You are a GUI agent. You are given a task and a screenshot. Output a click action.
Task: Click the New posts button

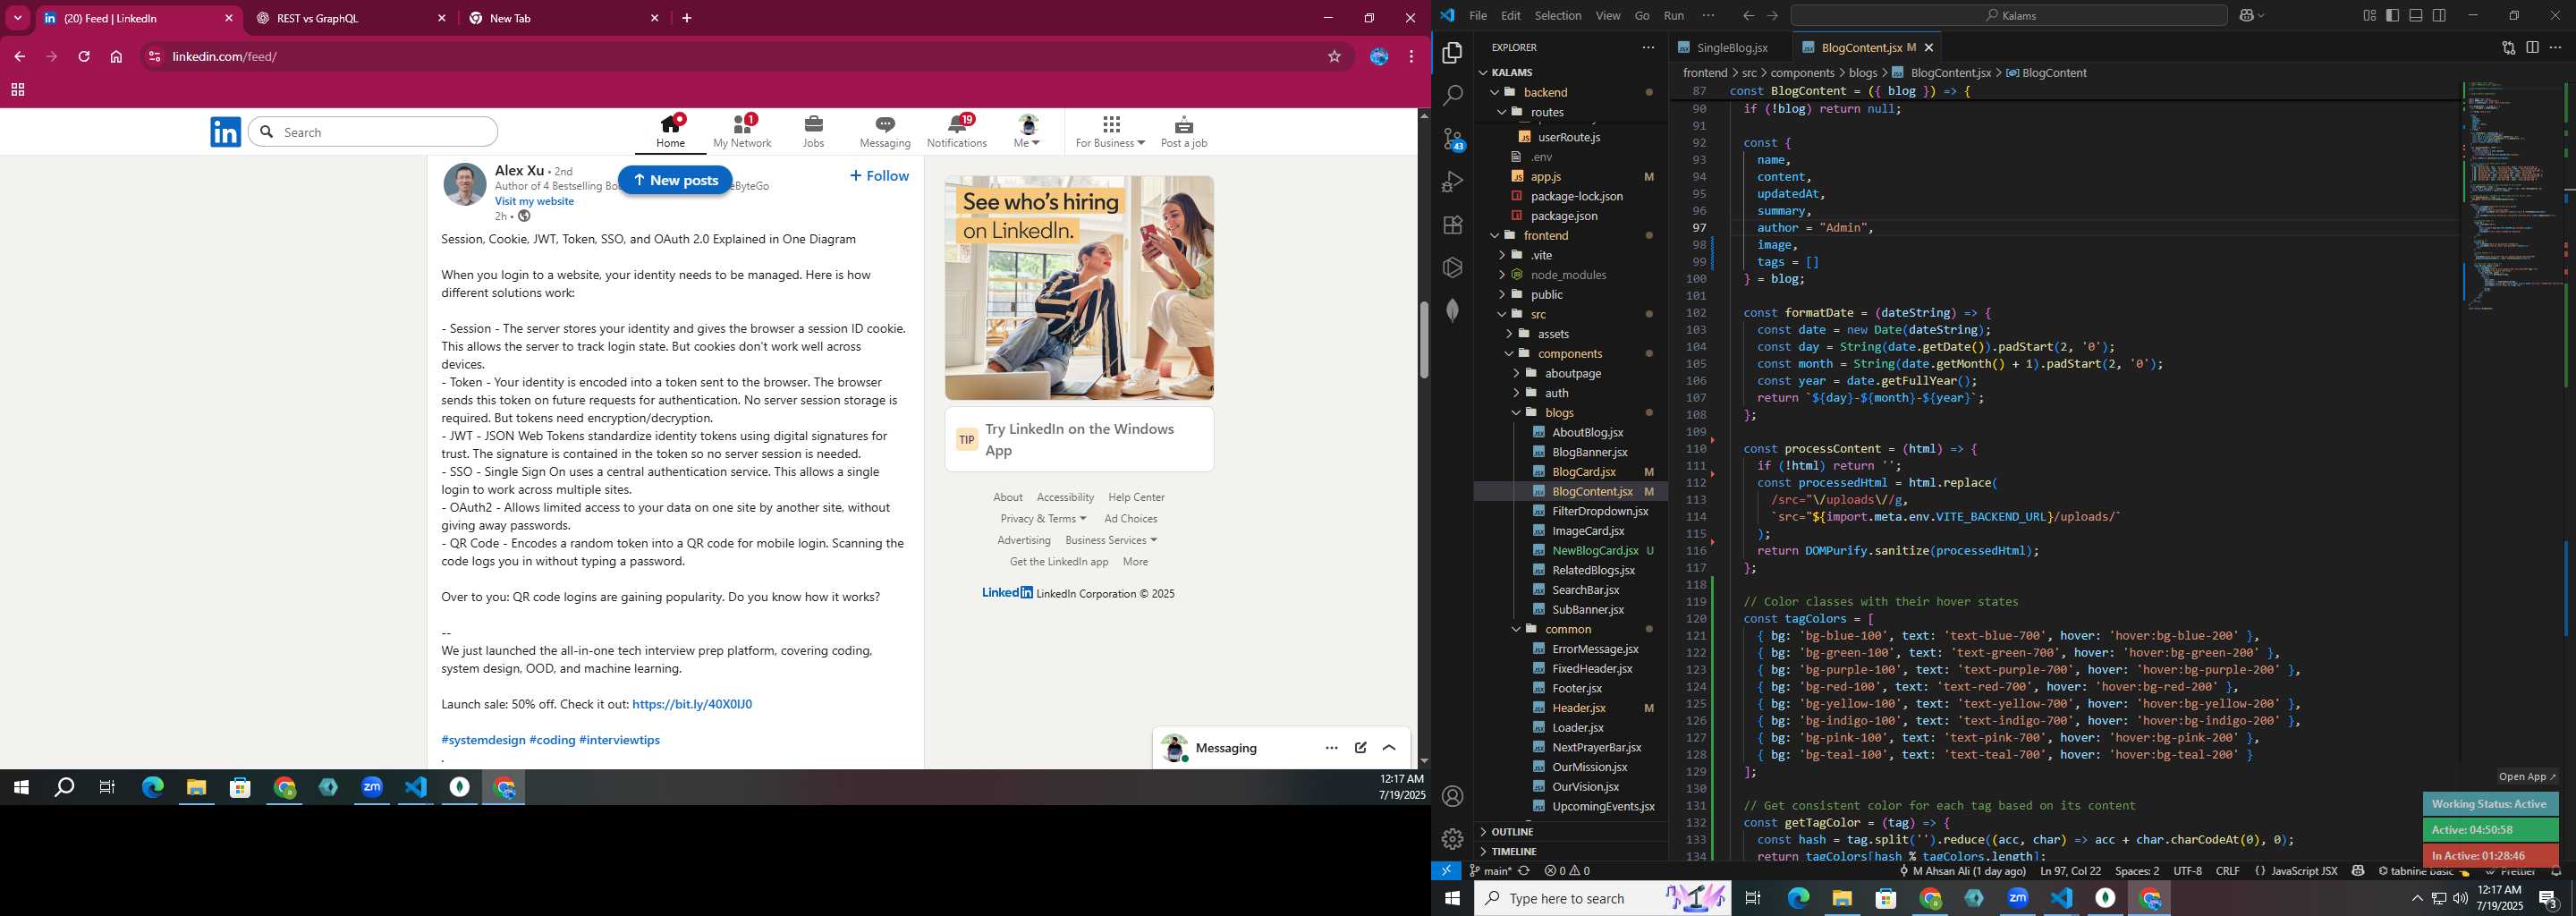[675, 180]
